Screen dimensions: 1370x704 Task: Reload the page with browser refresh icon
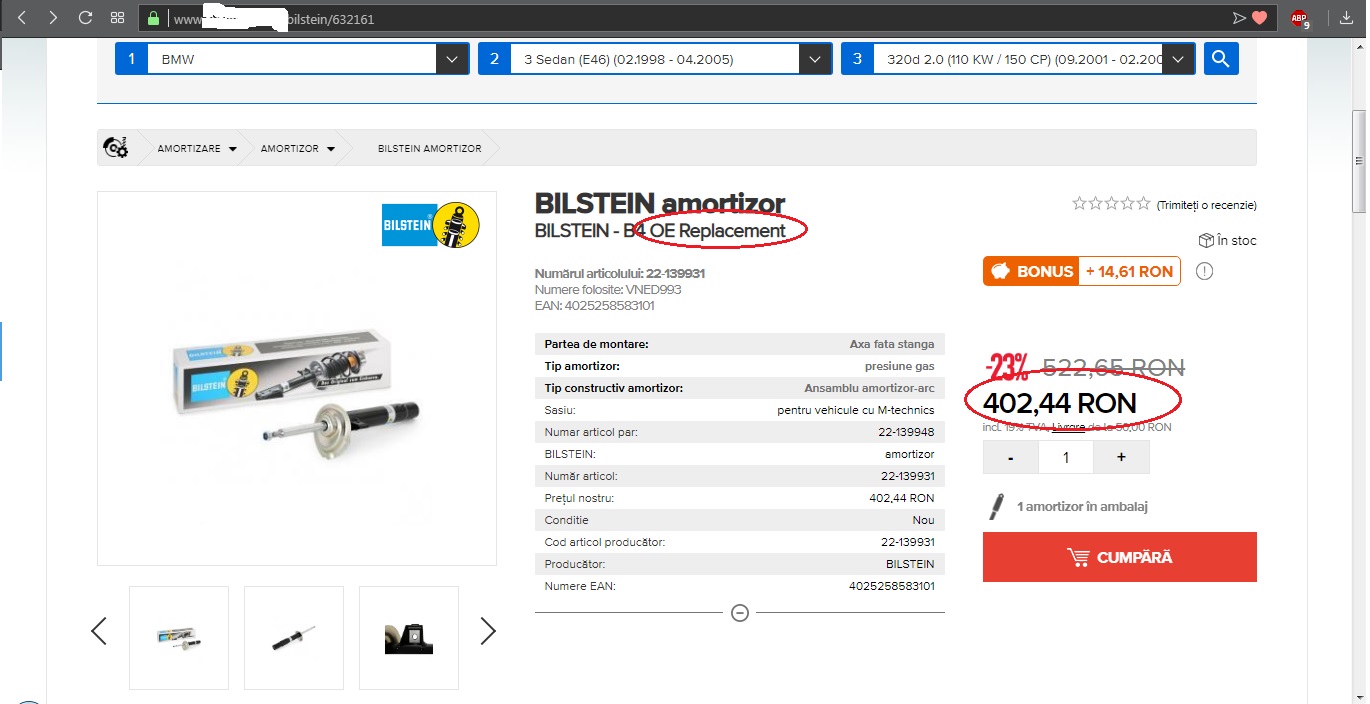click(85, 18)
